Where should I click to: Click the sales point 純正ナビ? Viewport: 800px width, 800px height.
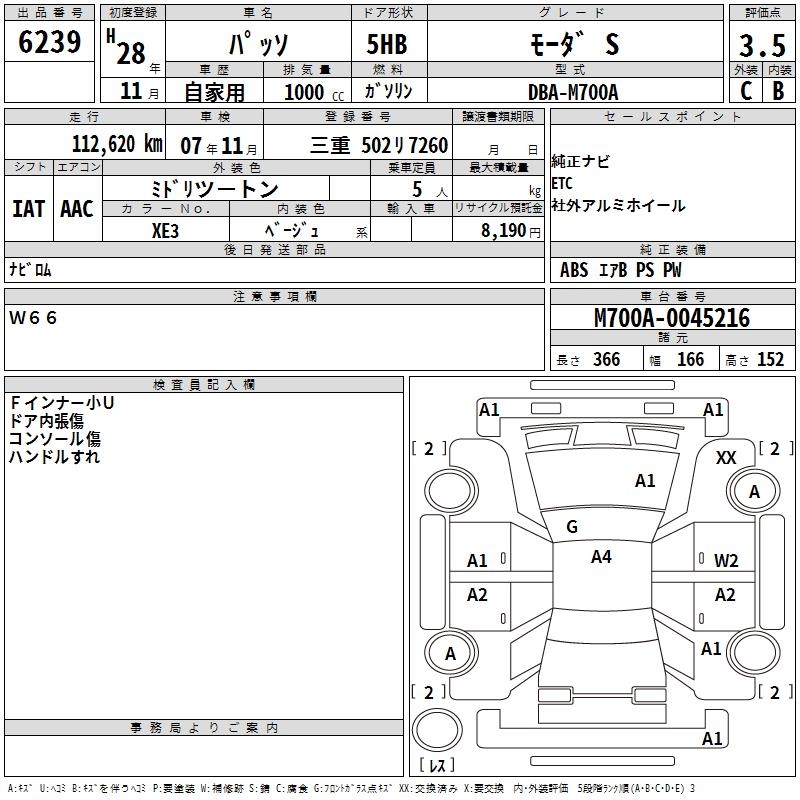(x=581, y=161)
